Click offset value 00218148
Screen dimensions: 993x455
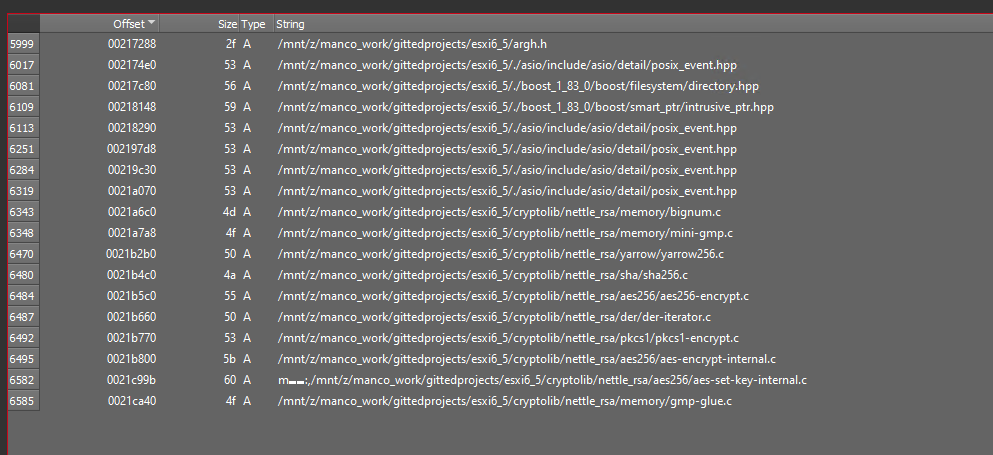pos(132,107)
